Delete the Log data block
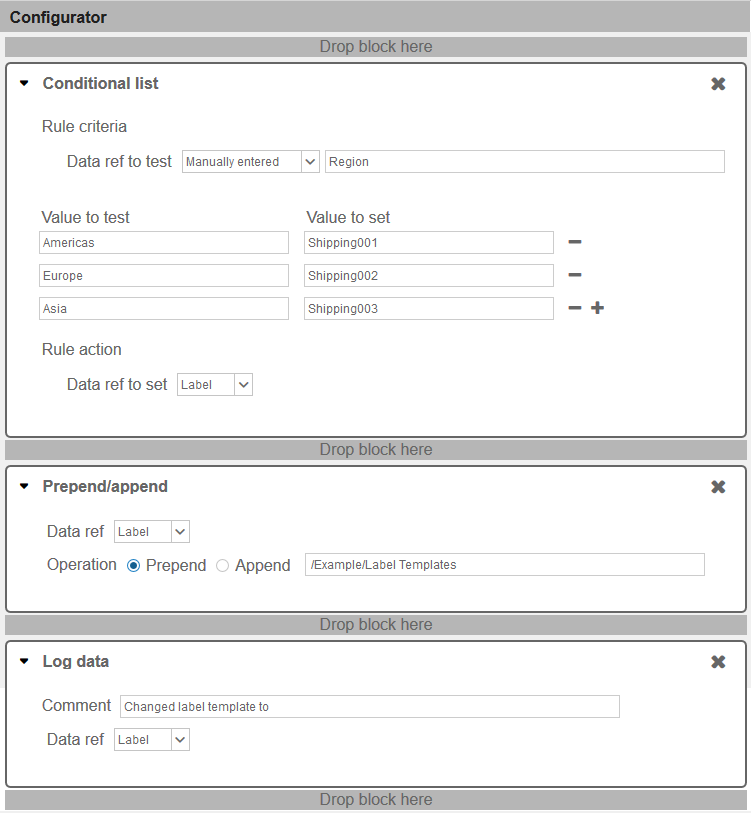The width and height of the screenshot is (751, 813). tap(718, 662)
